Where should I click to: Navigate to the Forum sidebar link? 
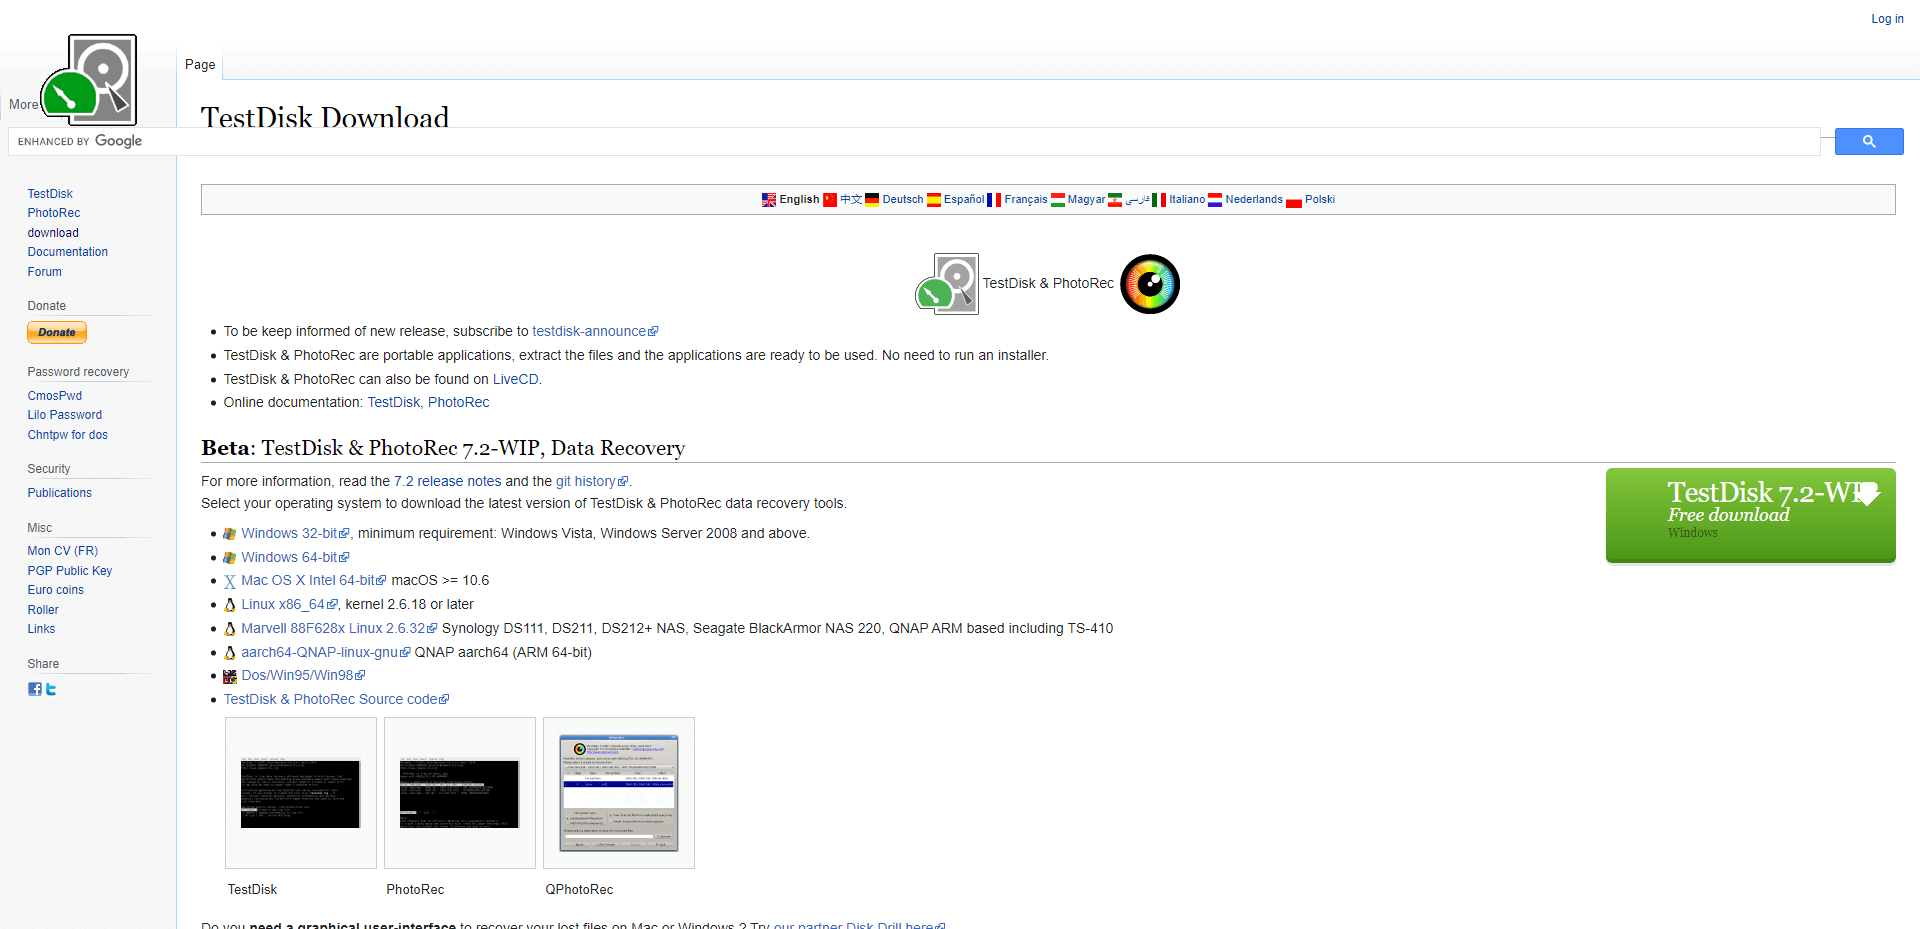click(x=44, y=271)
